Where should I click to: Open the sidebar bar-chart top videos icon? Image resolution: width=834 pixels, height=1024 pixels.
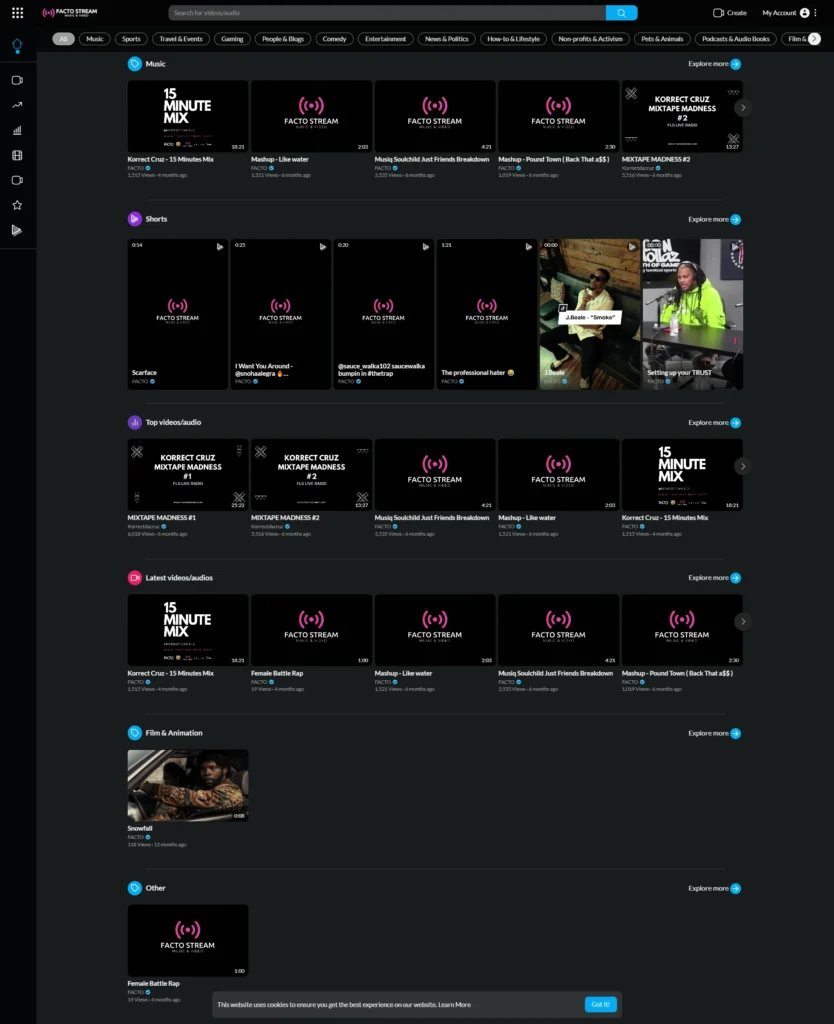pyautogui.click(x=17, y=130)
